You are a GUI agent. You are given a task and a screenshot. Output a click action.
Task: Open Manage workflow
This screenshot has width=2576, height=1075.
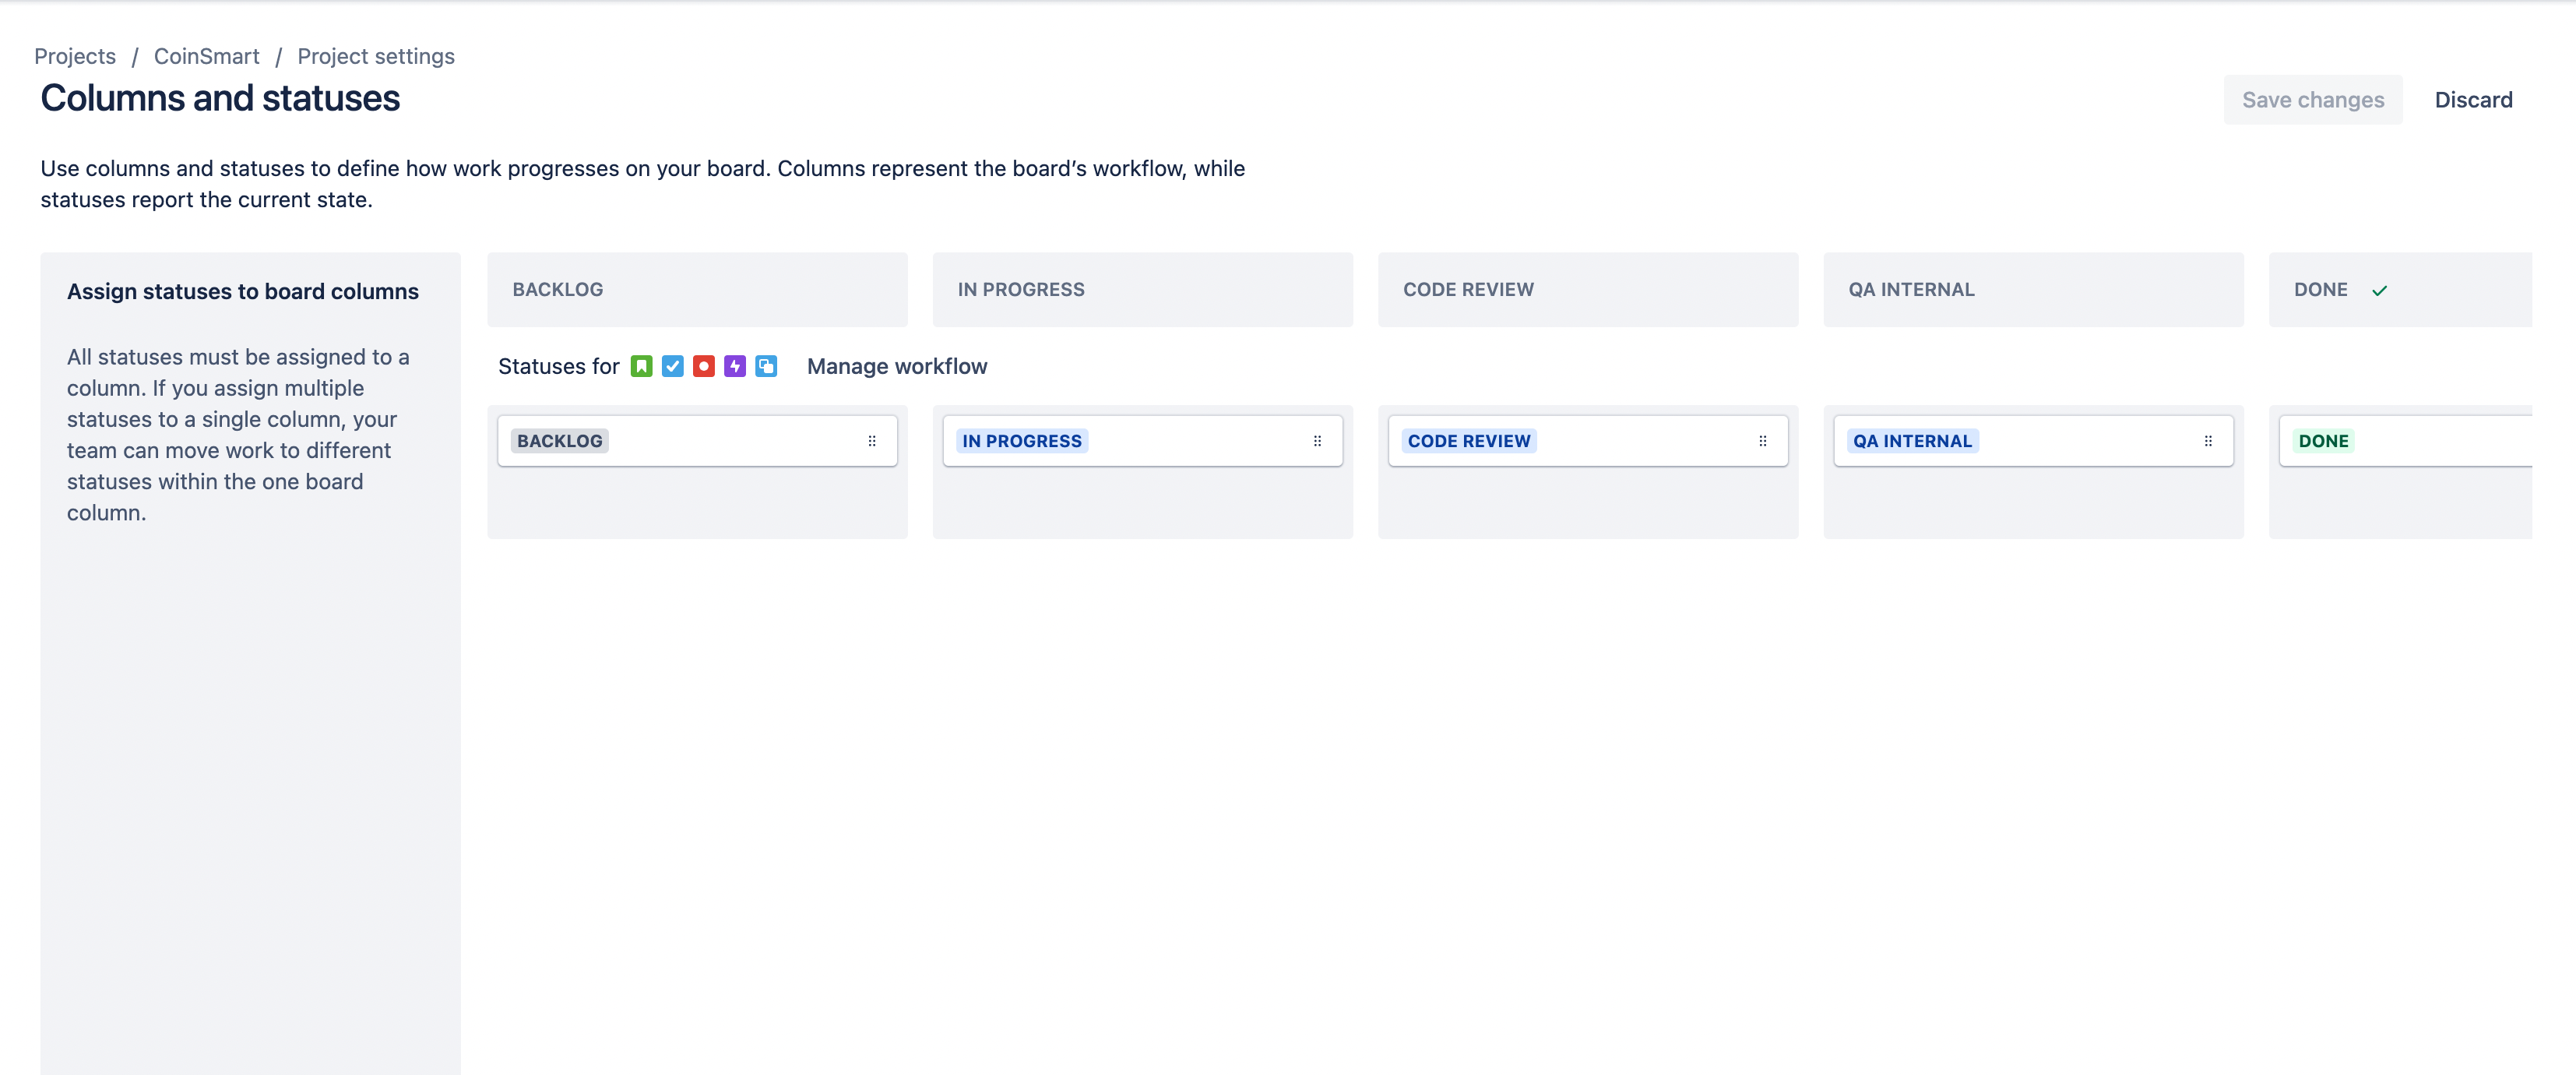click(897, 366)
